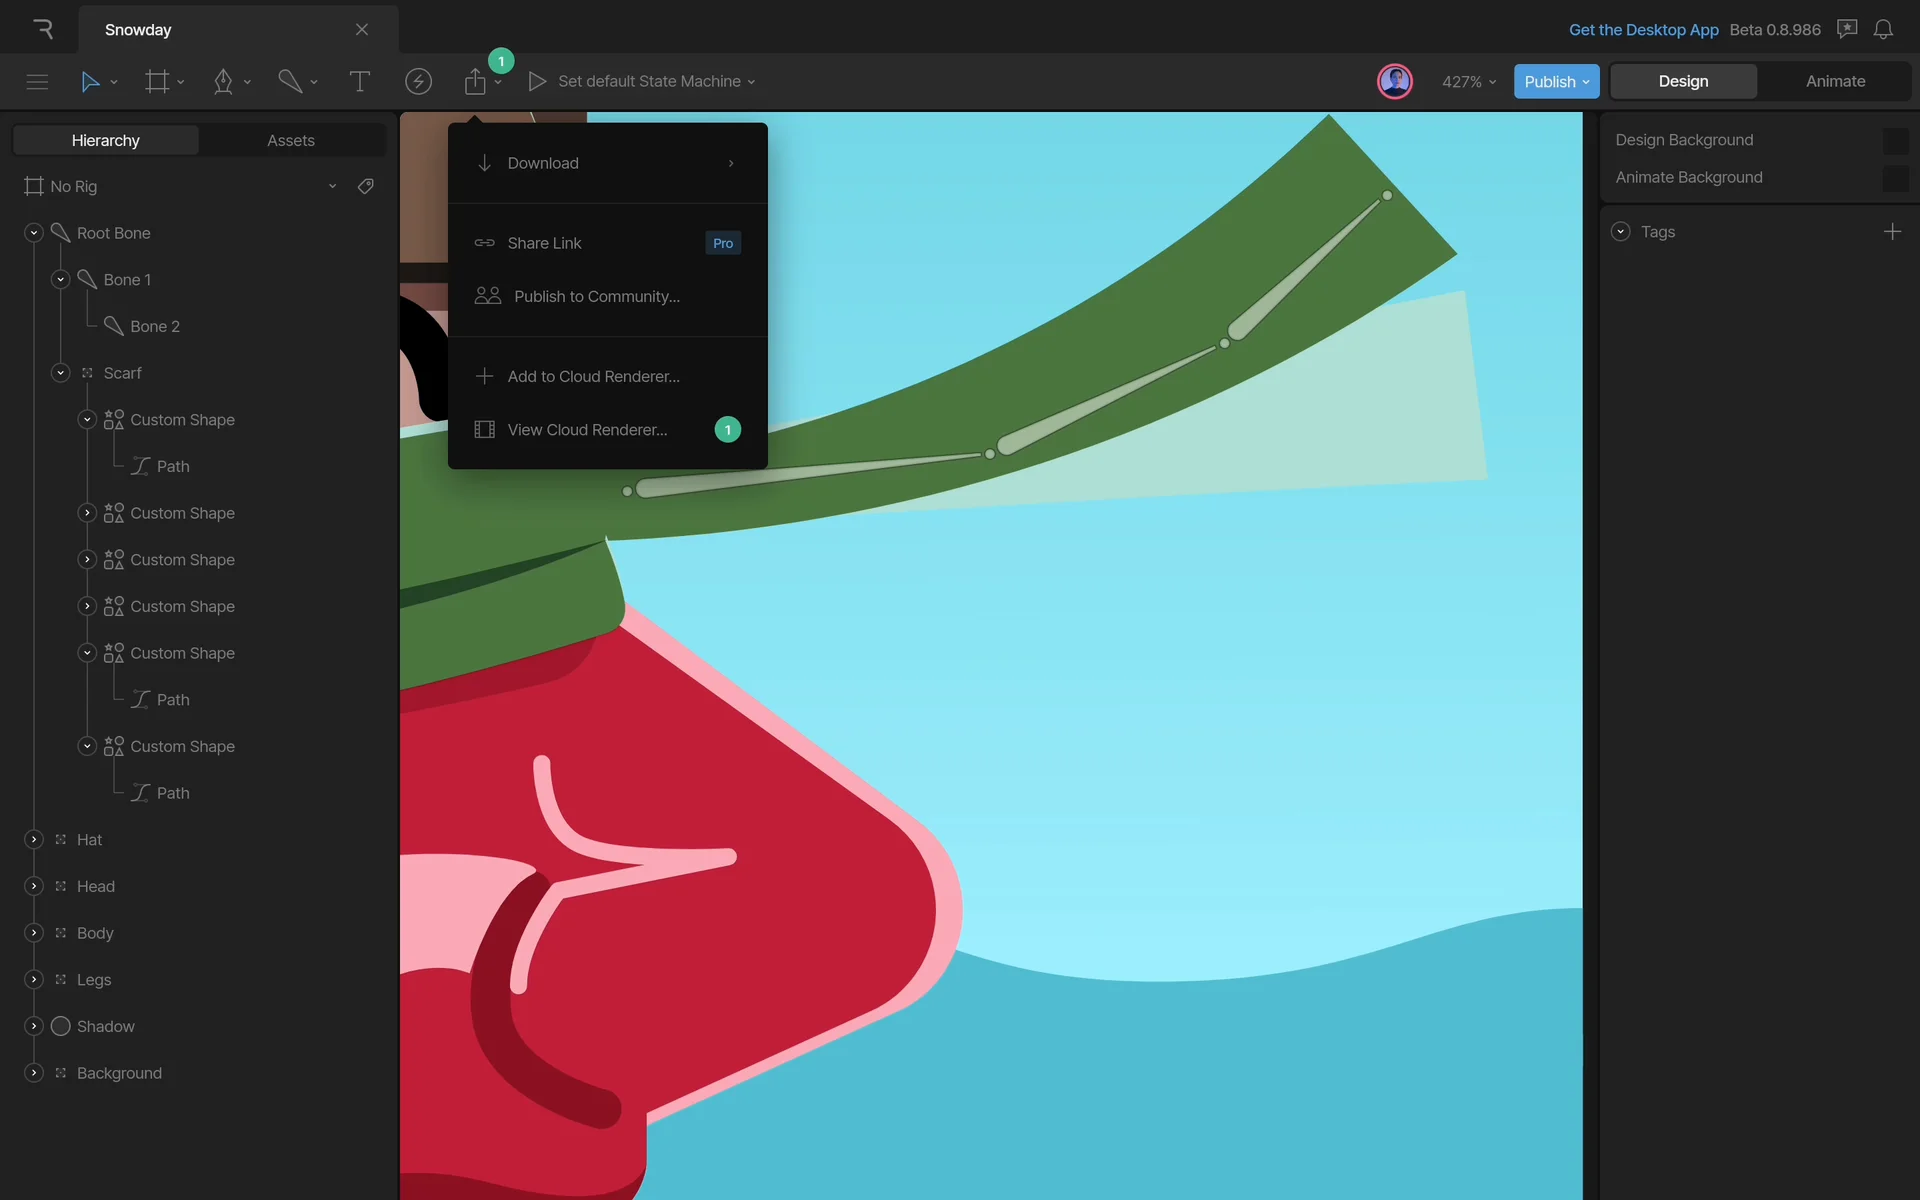
Task: Select the Text tool
Action: click(x=359, y=82)
